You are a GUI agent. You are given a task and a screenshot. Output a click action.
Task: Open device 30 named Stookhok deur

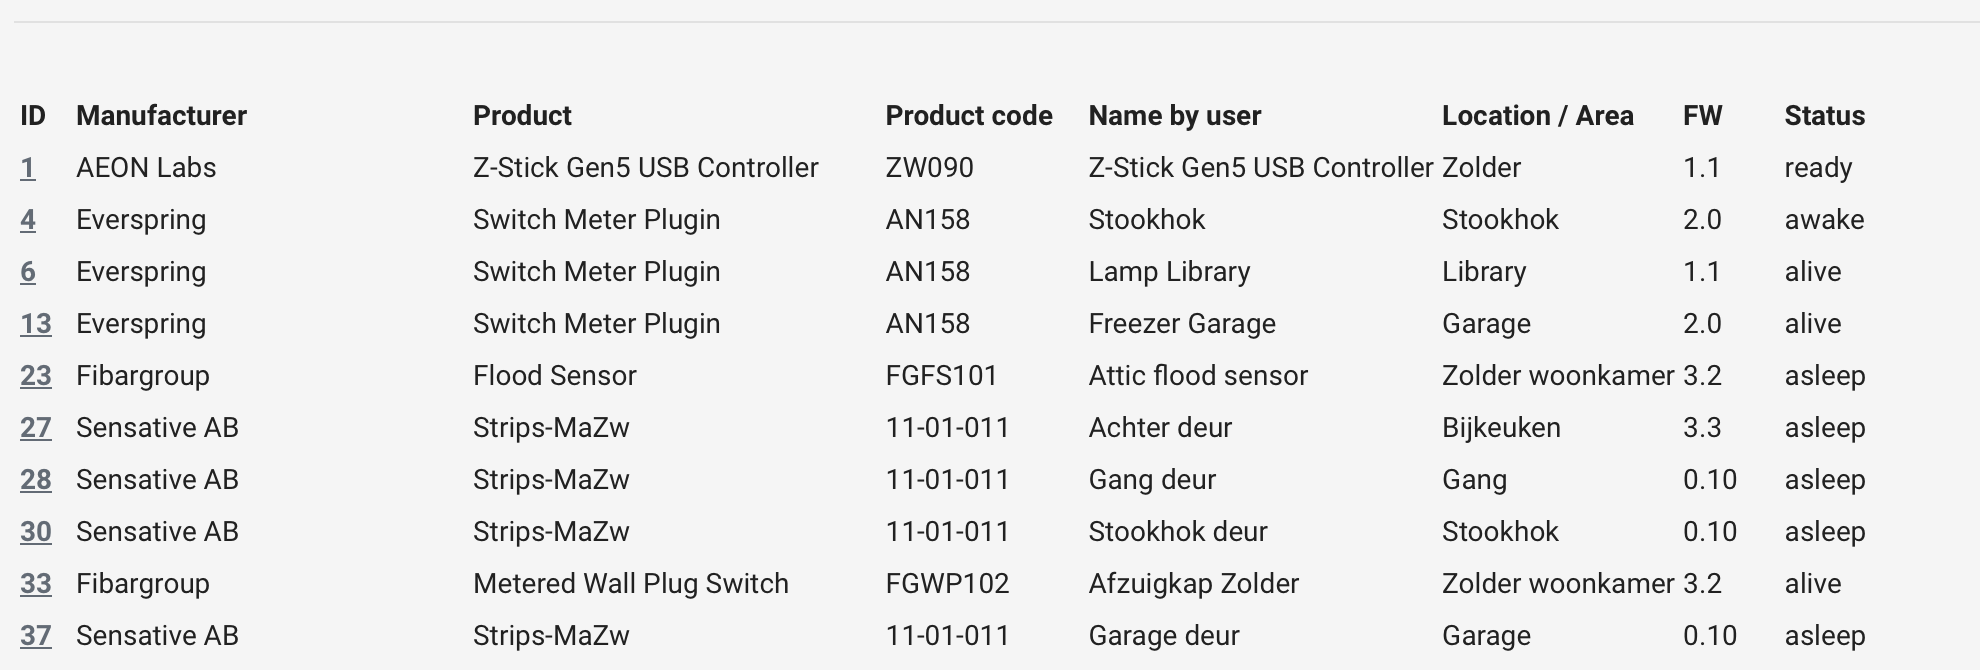pos(37,531)
